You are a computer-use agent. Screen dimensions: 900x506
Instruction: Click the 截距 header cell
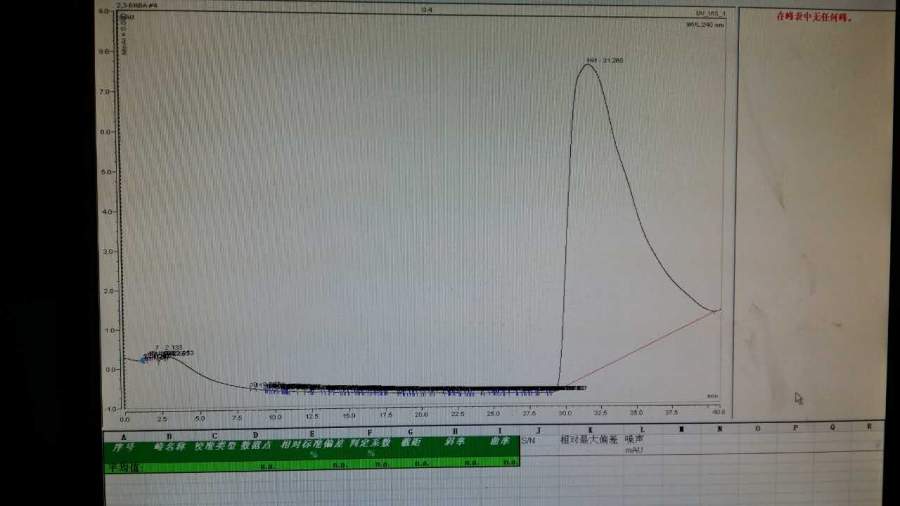coord(411,442)
